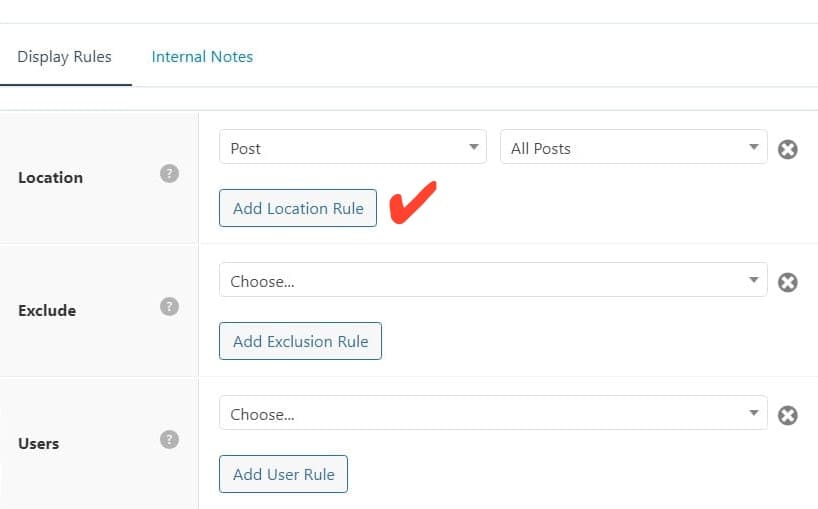Remove the Post location rule row
This screenshot has height=509, width=818.
(788, 150)
